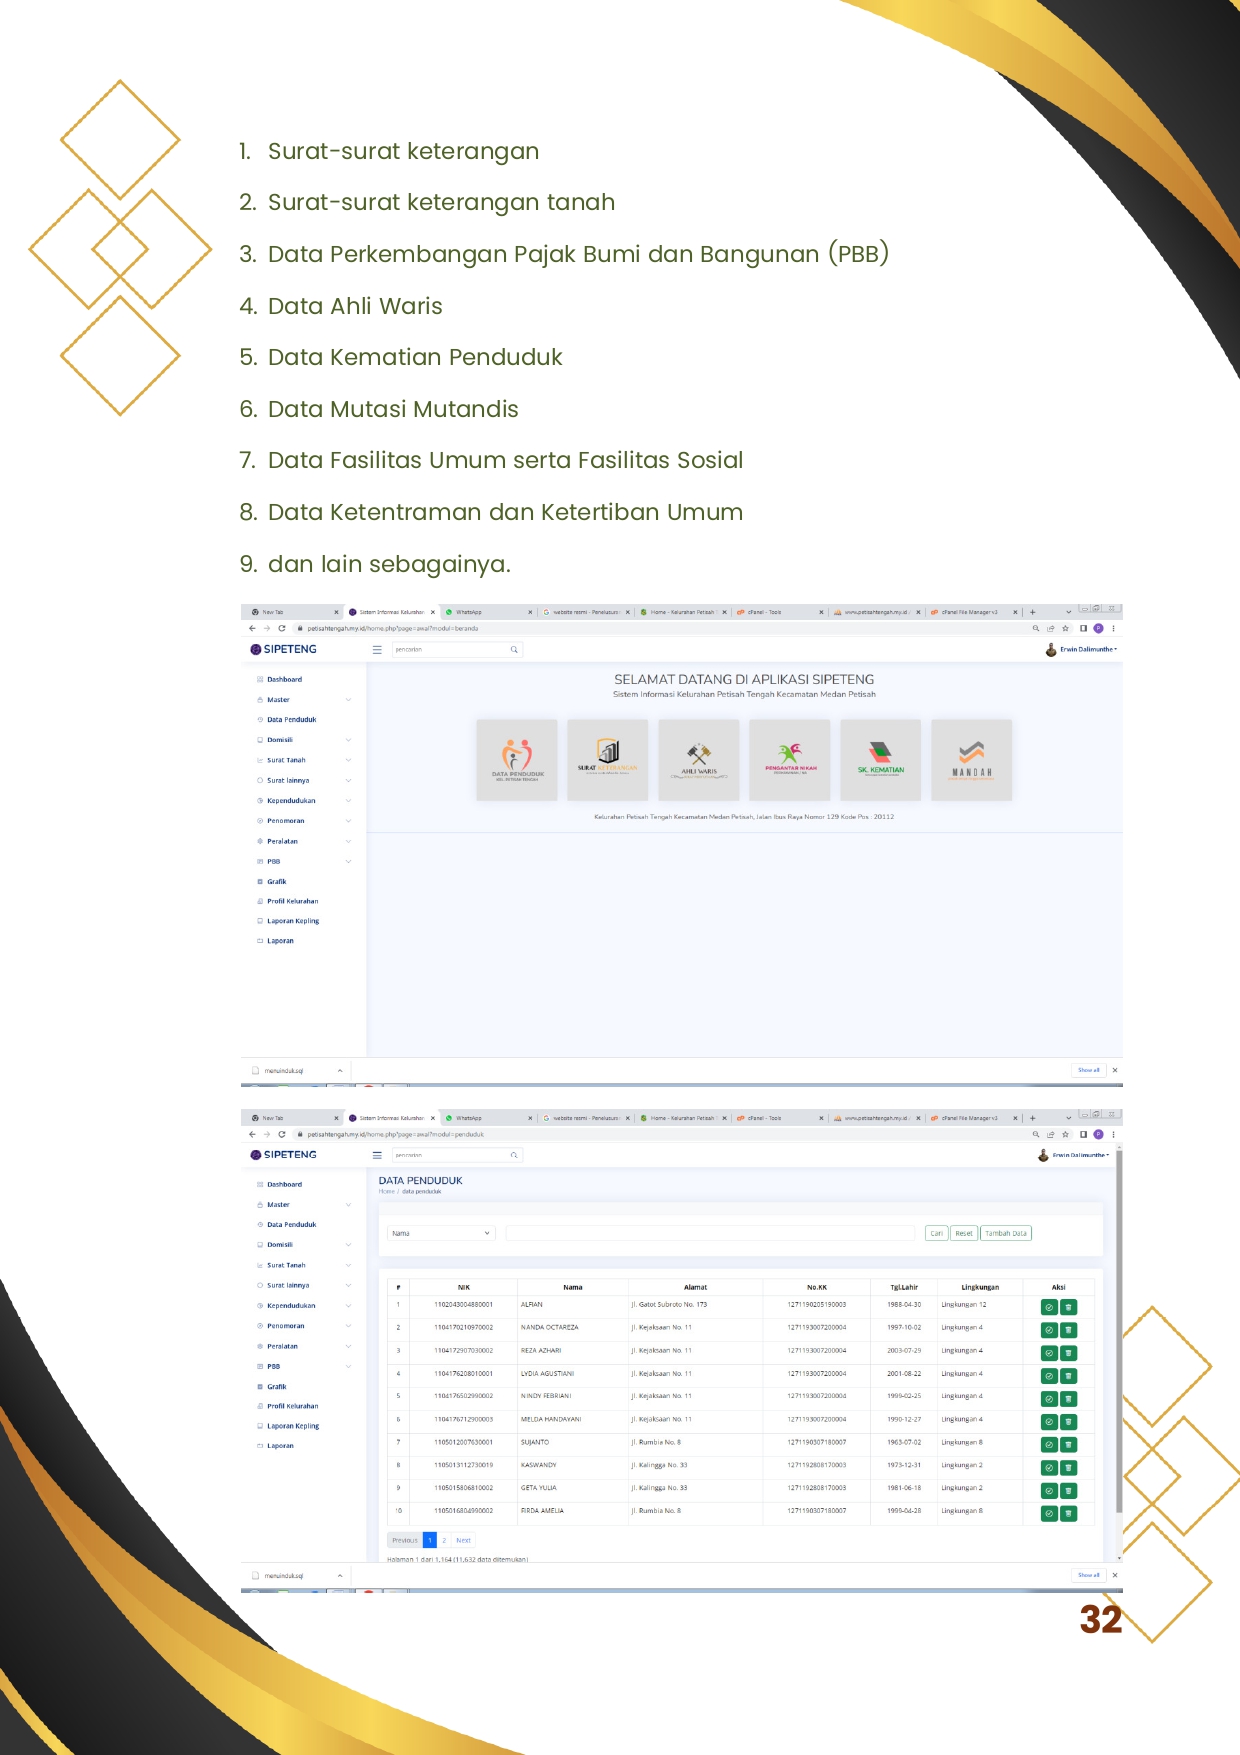Open Grafik from the welcome page sidebar
The width and height of the screenshot is (1240, 1755).
(277, 881)
